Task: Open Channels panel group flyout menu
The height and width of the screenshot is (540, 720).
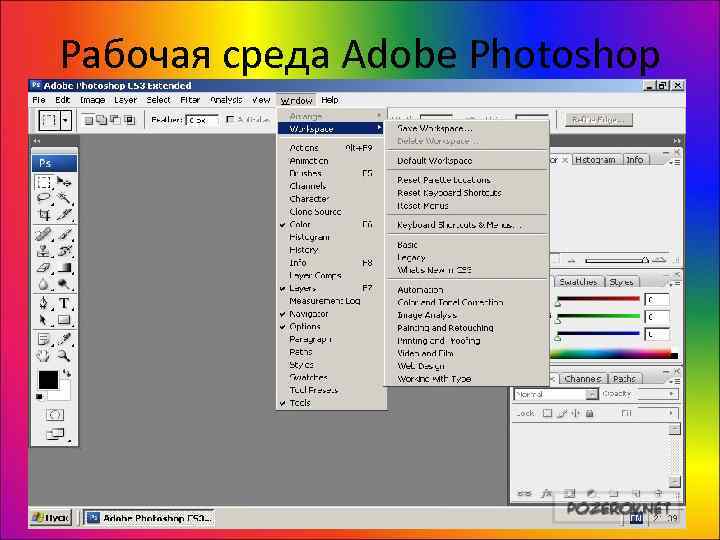Action: [x=675, y=381]
